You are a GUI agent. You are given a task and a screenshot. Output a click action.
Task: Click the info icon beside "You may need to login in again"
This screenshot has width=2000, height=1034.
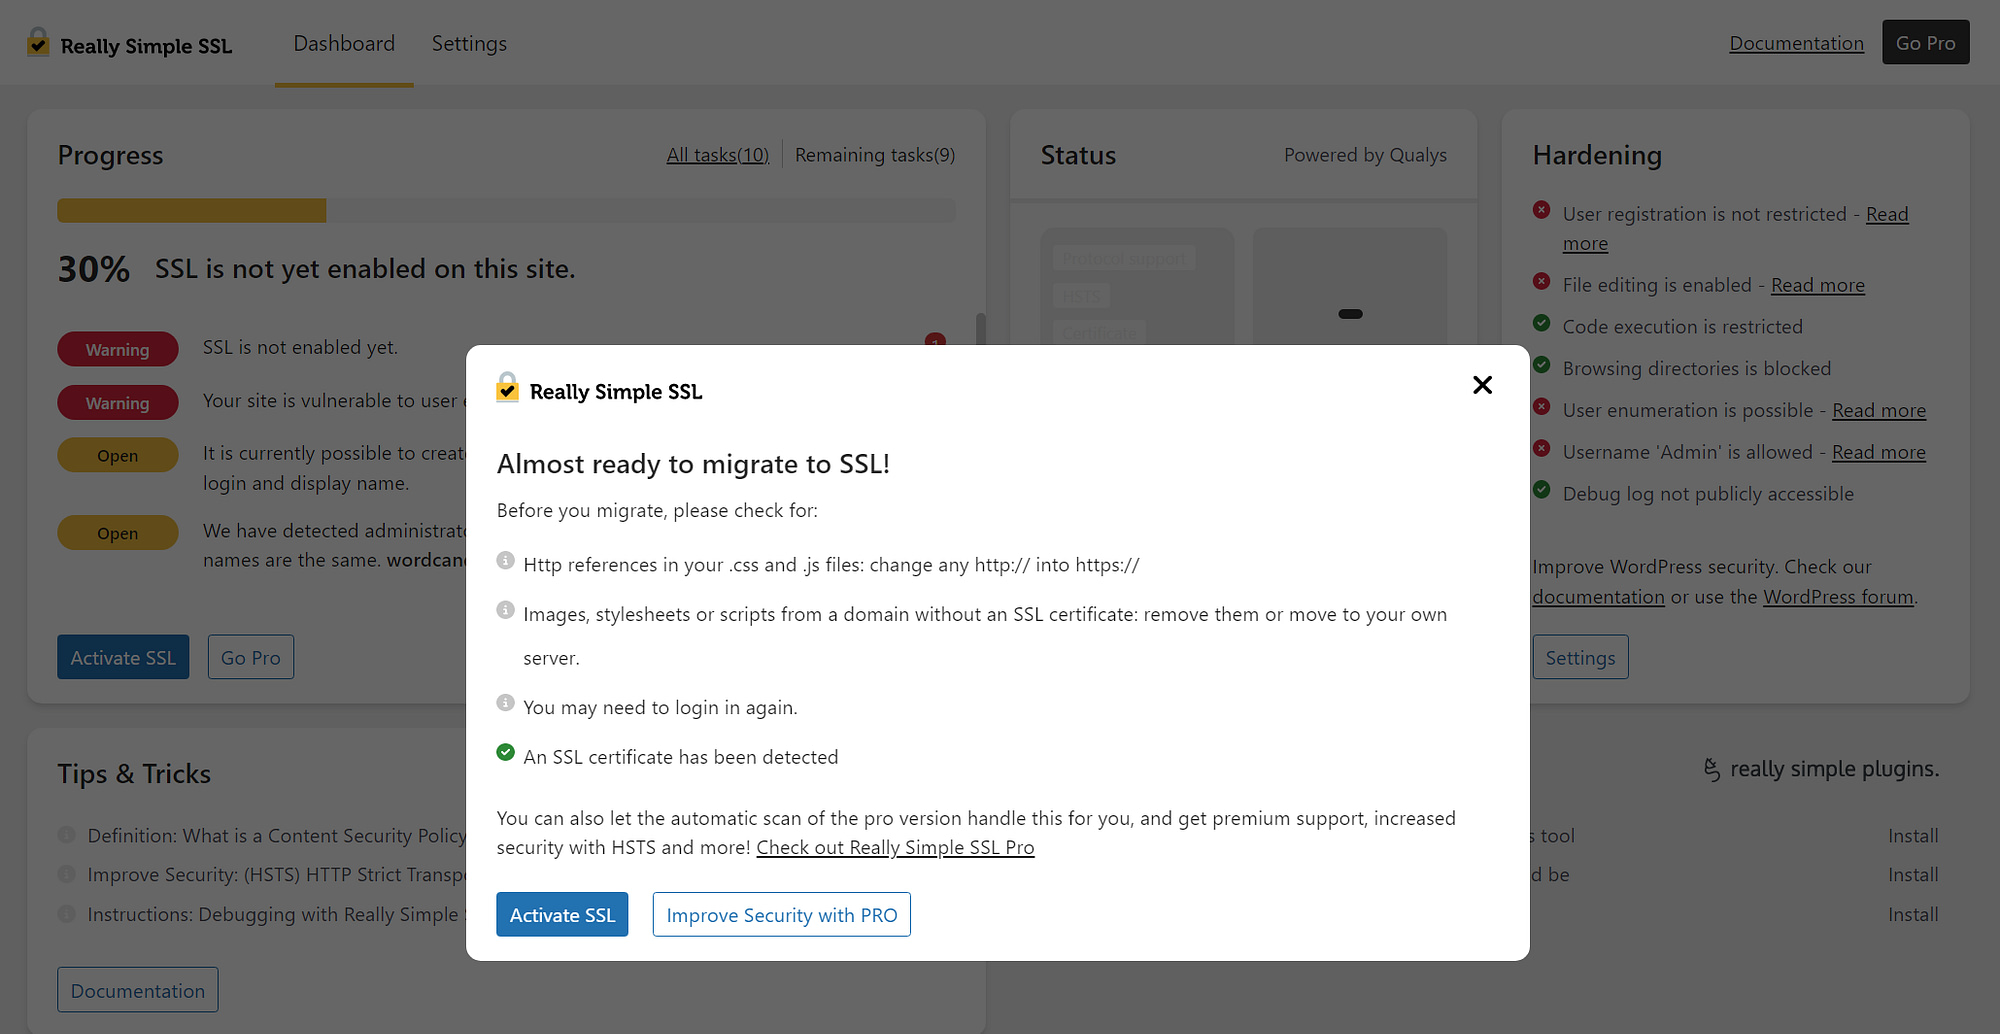point(505,703)
